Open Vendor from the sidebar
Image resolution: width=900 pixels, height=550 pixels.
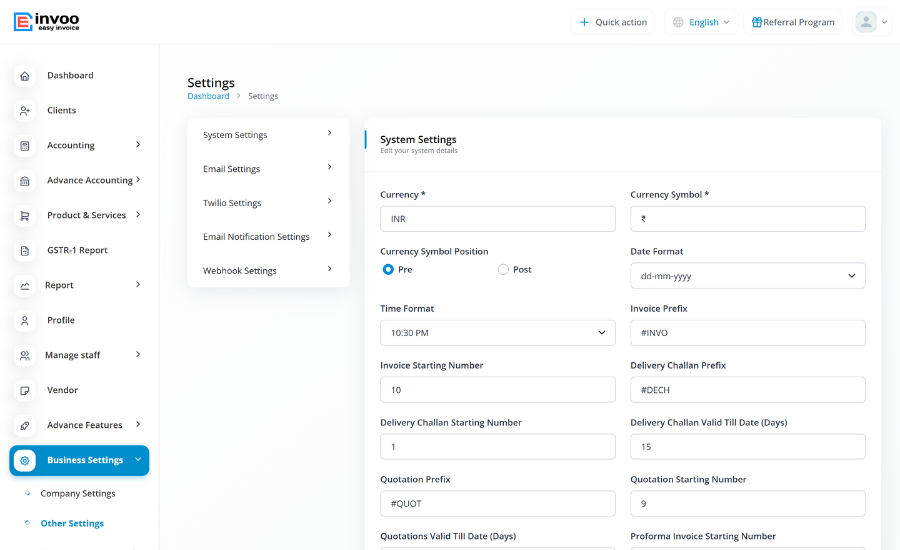click(x=62, y=390)
